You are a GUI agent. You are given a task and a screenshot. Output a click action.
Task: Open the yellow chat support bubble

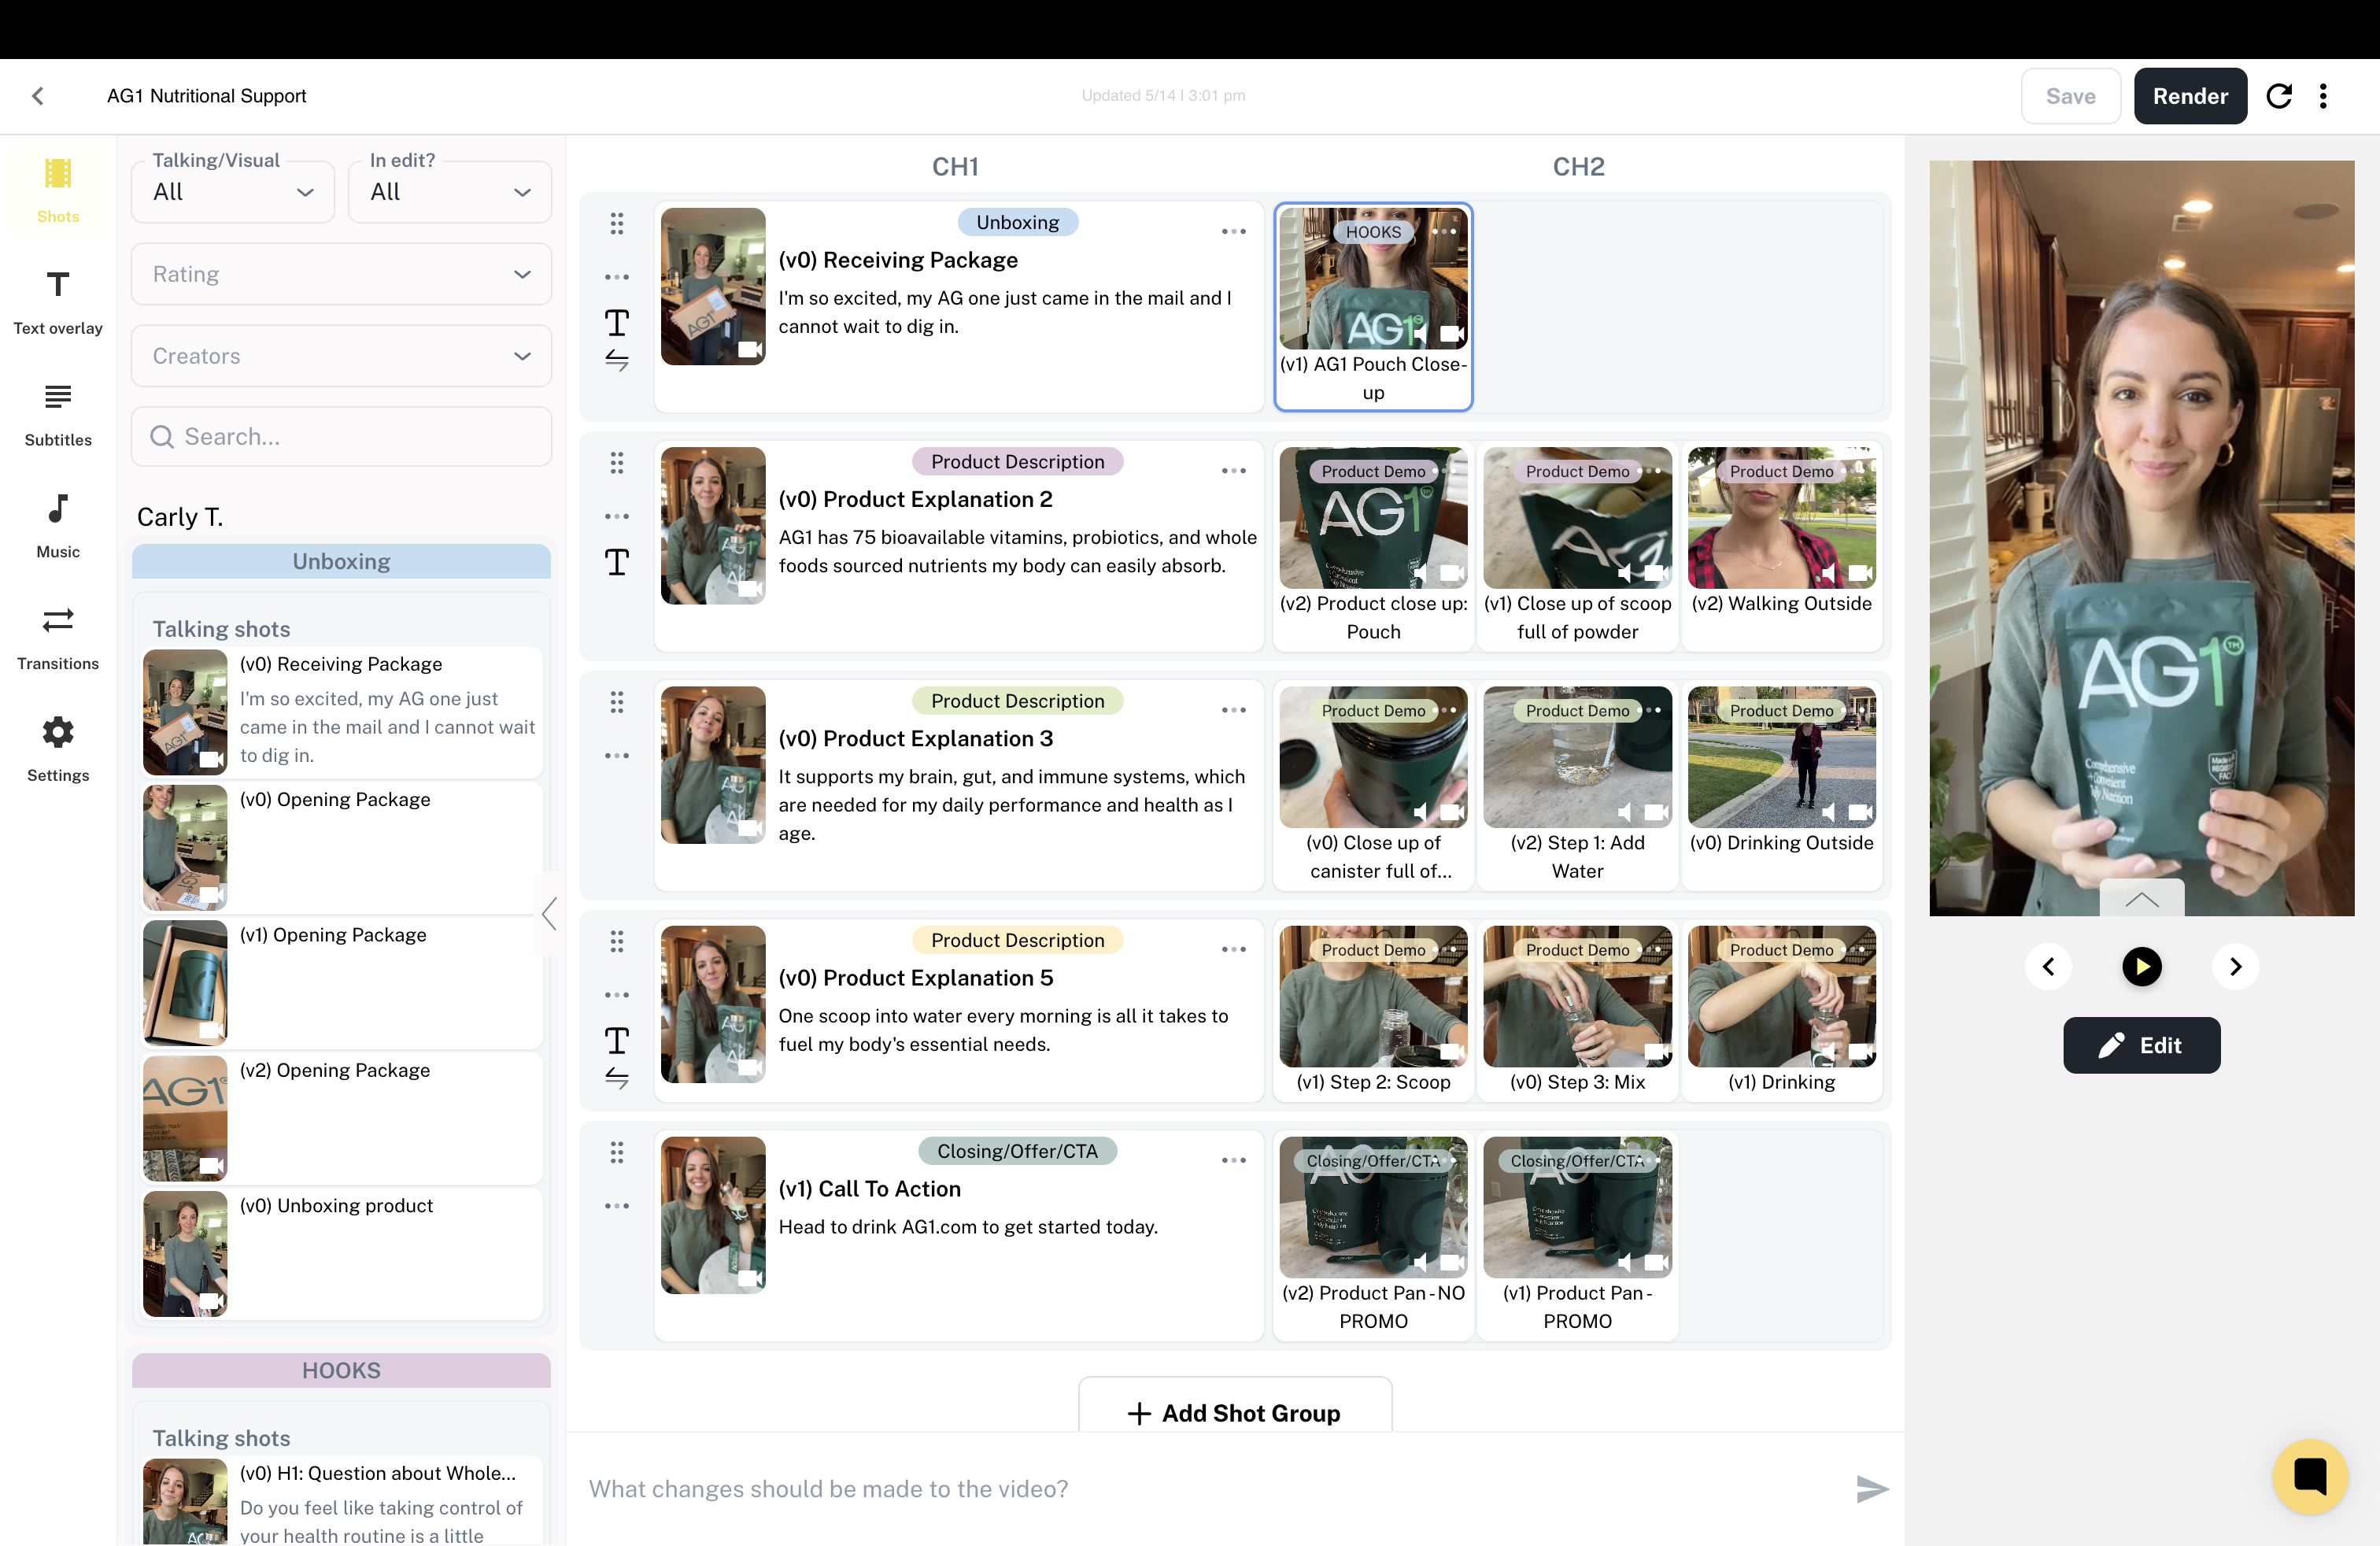(2310, 1477)
